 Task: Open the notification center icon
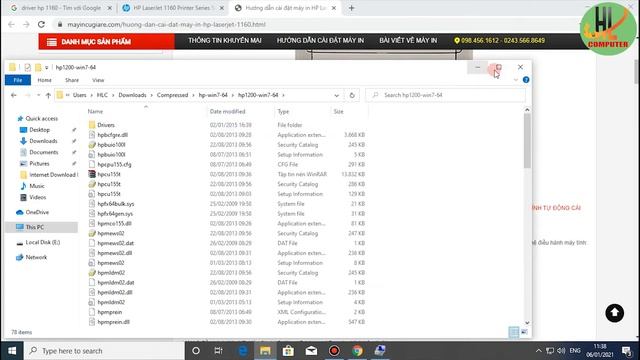[627, 351]
